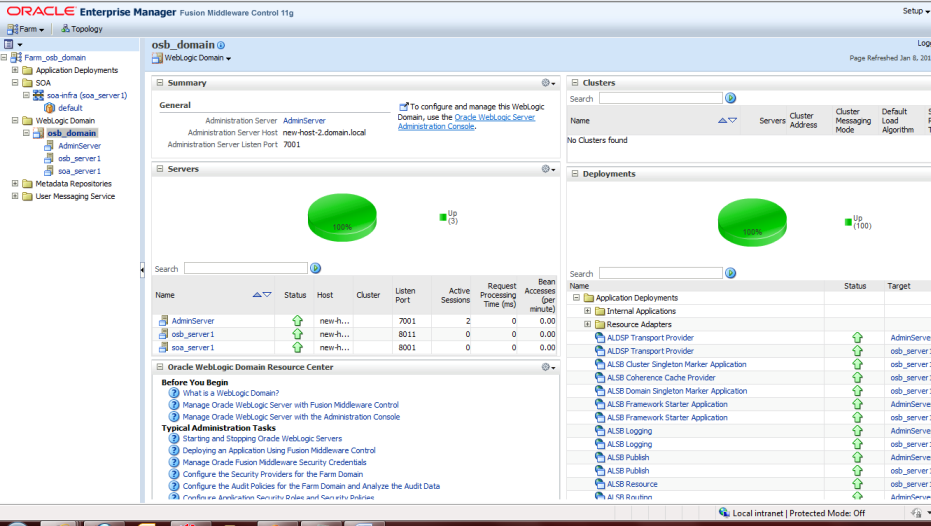This screenshot has height=526, width=931.
Task: Expand the Application Deployments tree node
Action: [x=15, y=71]
